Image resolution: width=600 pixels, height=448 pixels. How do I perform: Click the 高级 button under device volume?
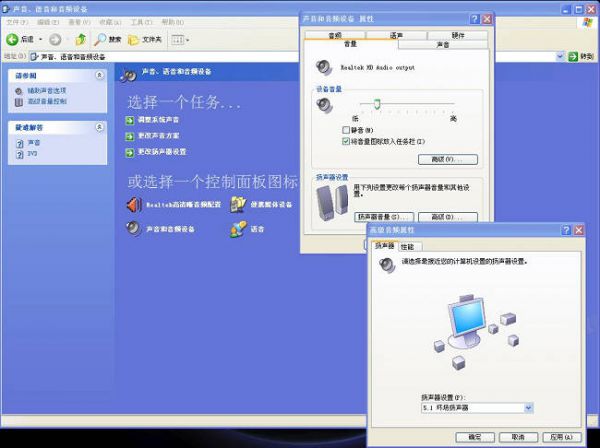click(x=448, y=159)
